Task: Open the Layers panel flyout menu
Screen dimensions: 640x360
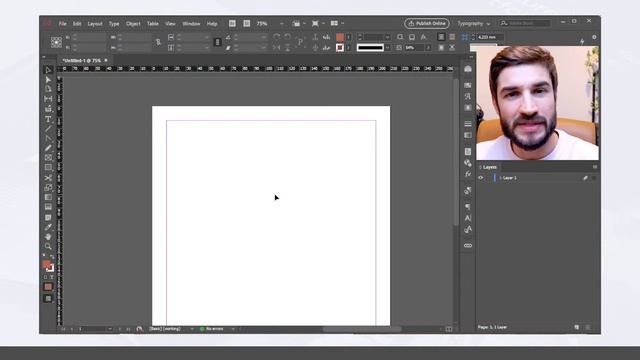Action: tap(595, 167)
